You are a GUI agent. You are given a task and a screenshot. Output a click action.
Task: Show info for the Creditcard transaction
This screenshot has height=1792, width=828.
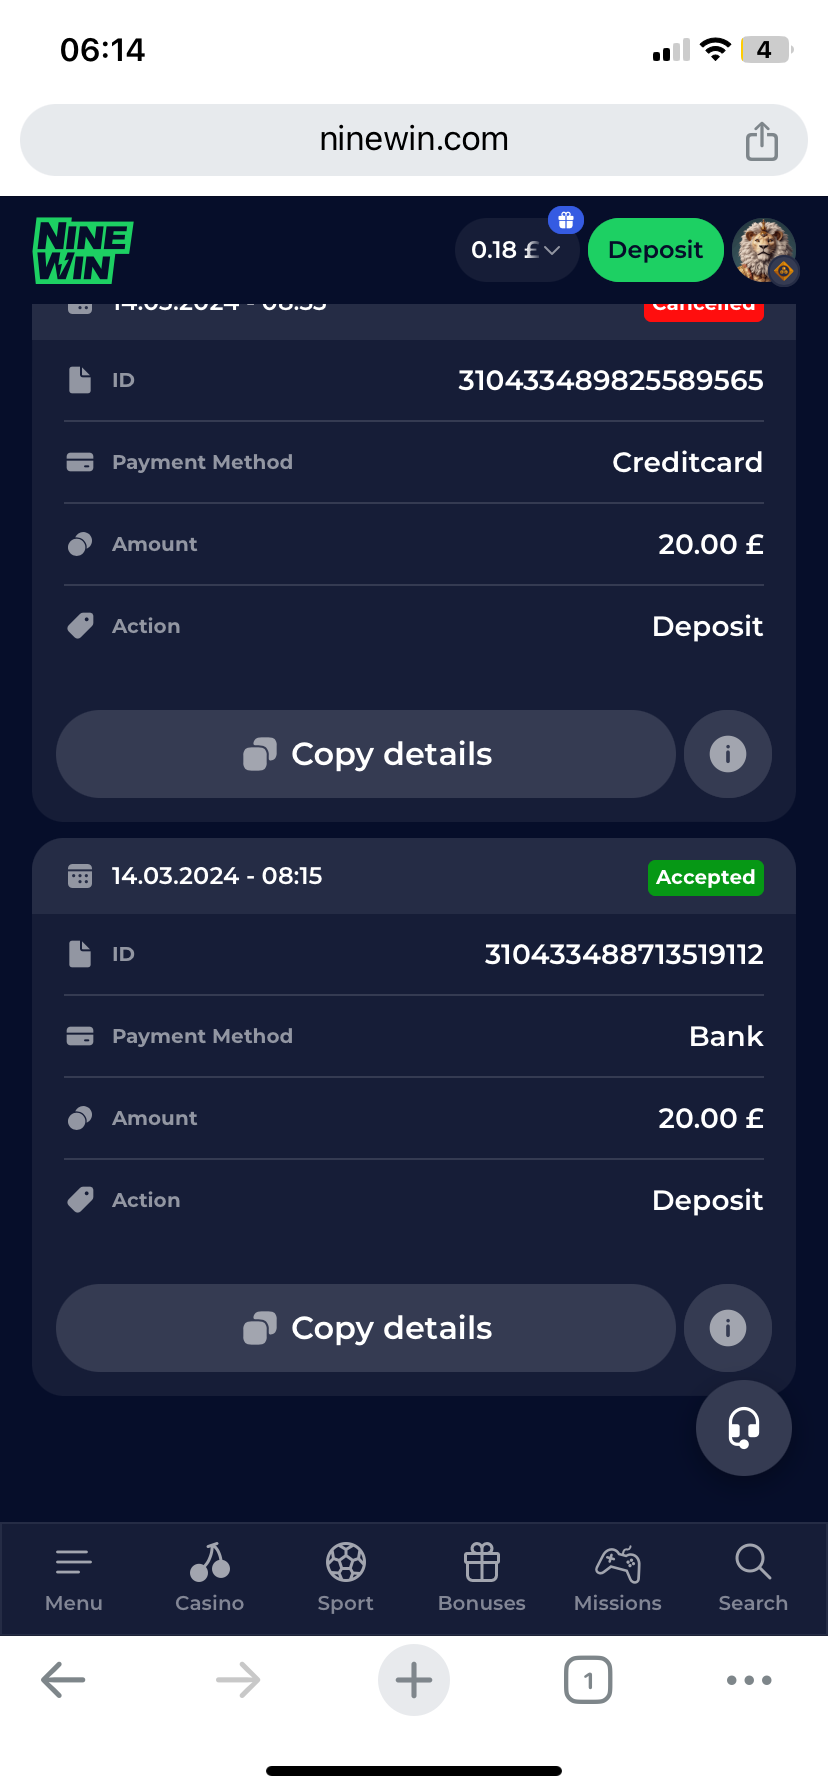728,754
